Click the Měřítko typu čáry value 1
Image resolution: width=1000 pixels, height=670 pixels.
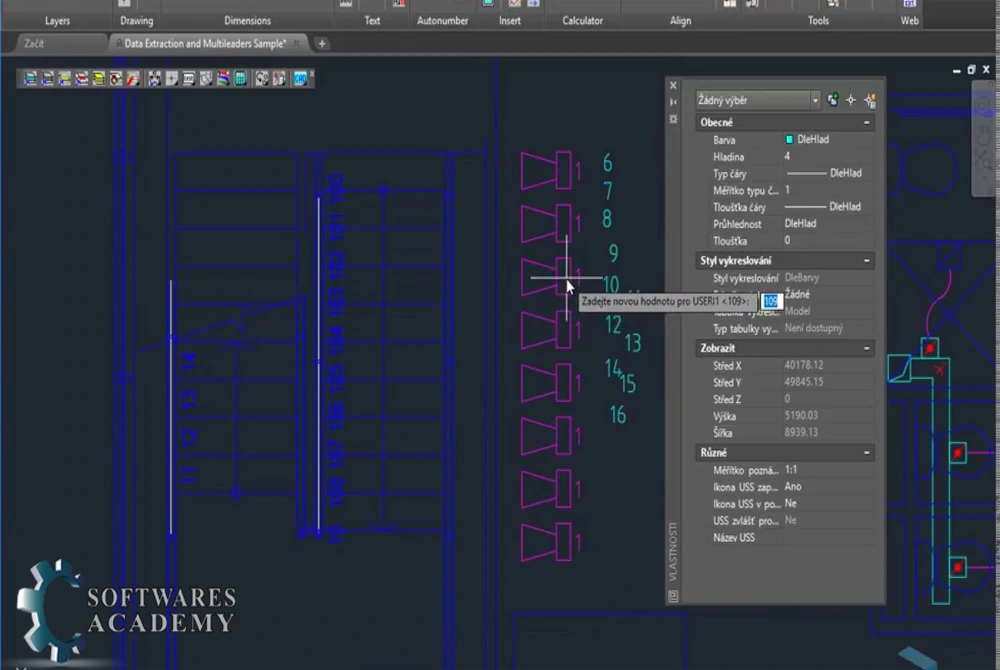pos(787,190)
